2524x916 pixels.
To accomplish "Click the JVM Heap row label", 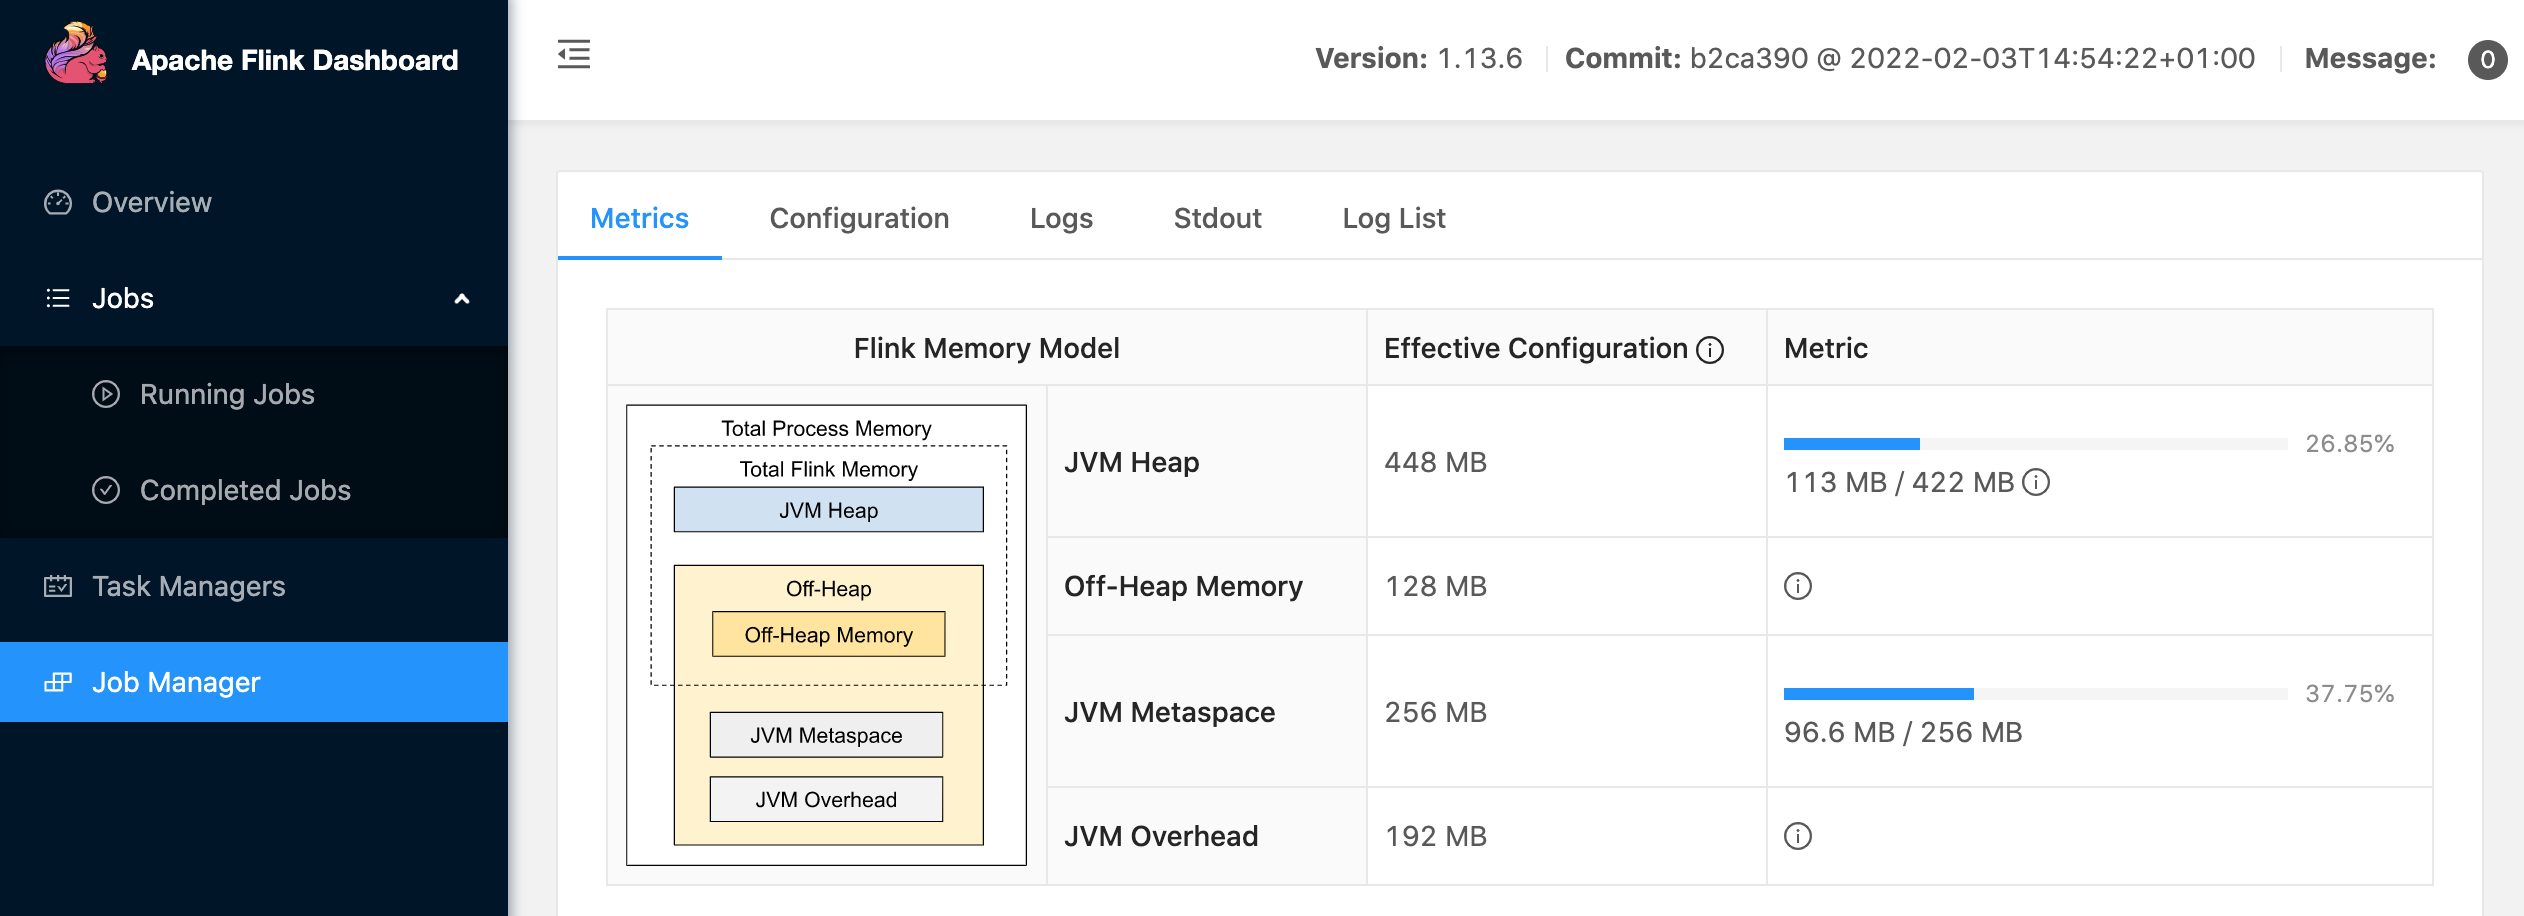I will click(x=1131, y=462).
